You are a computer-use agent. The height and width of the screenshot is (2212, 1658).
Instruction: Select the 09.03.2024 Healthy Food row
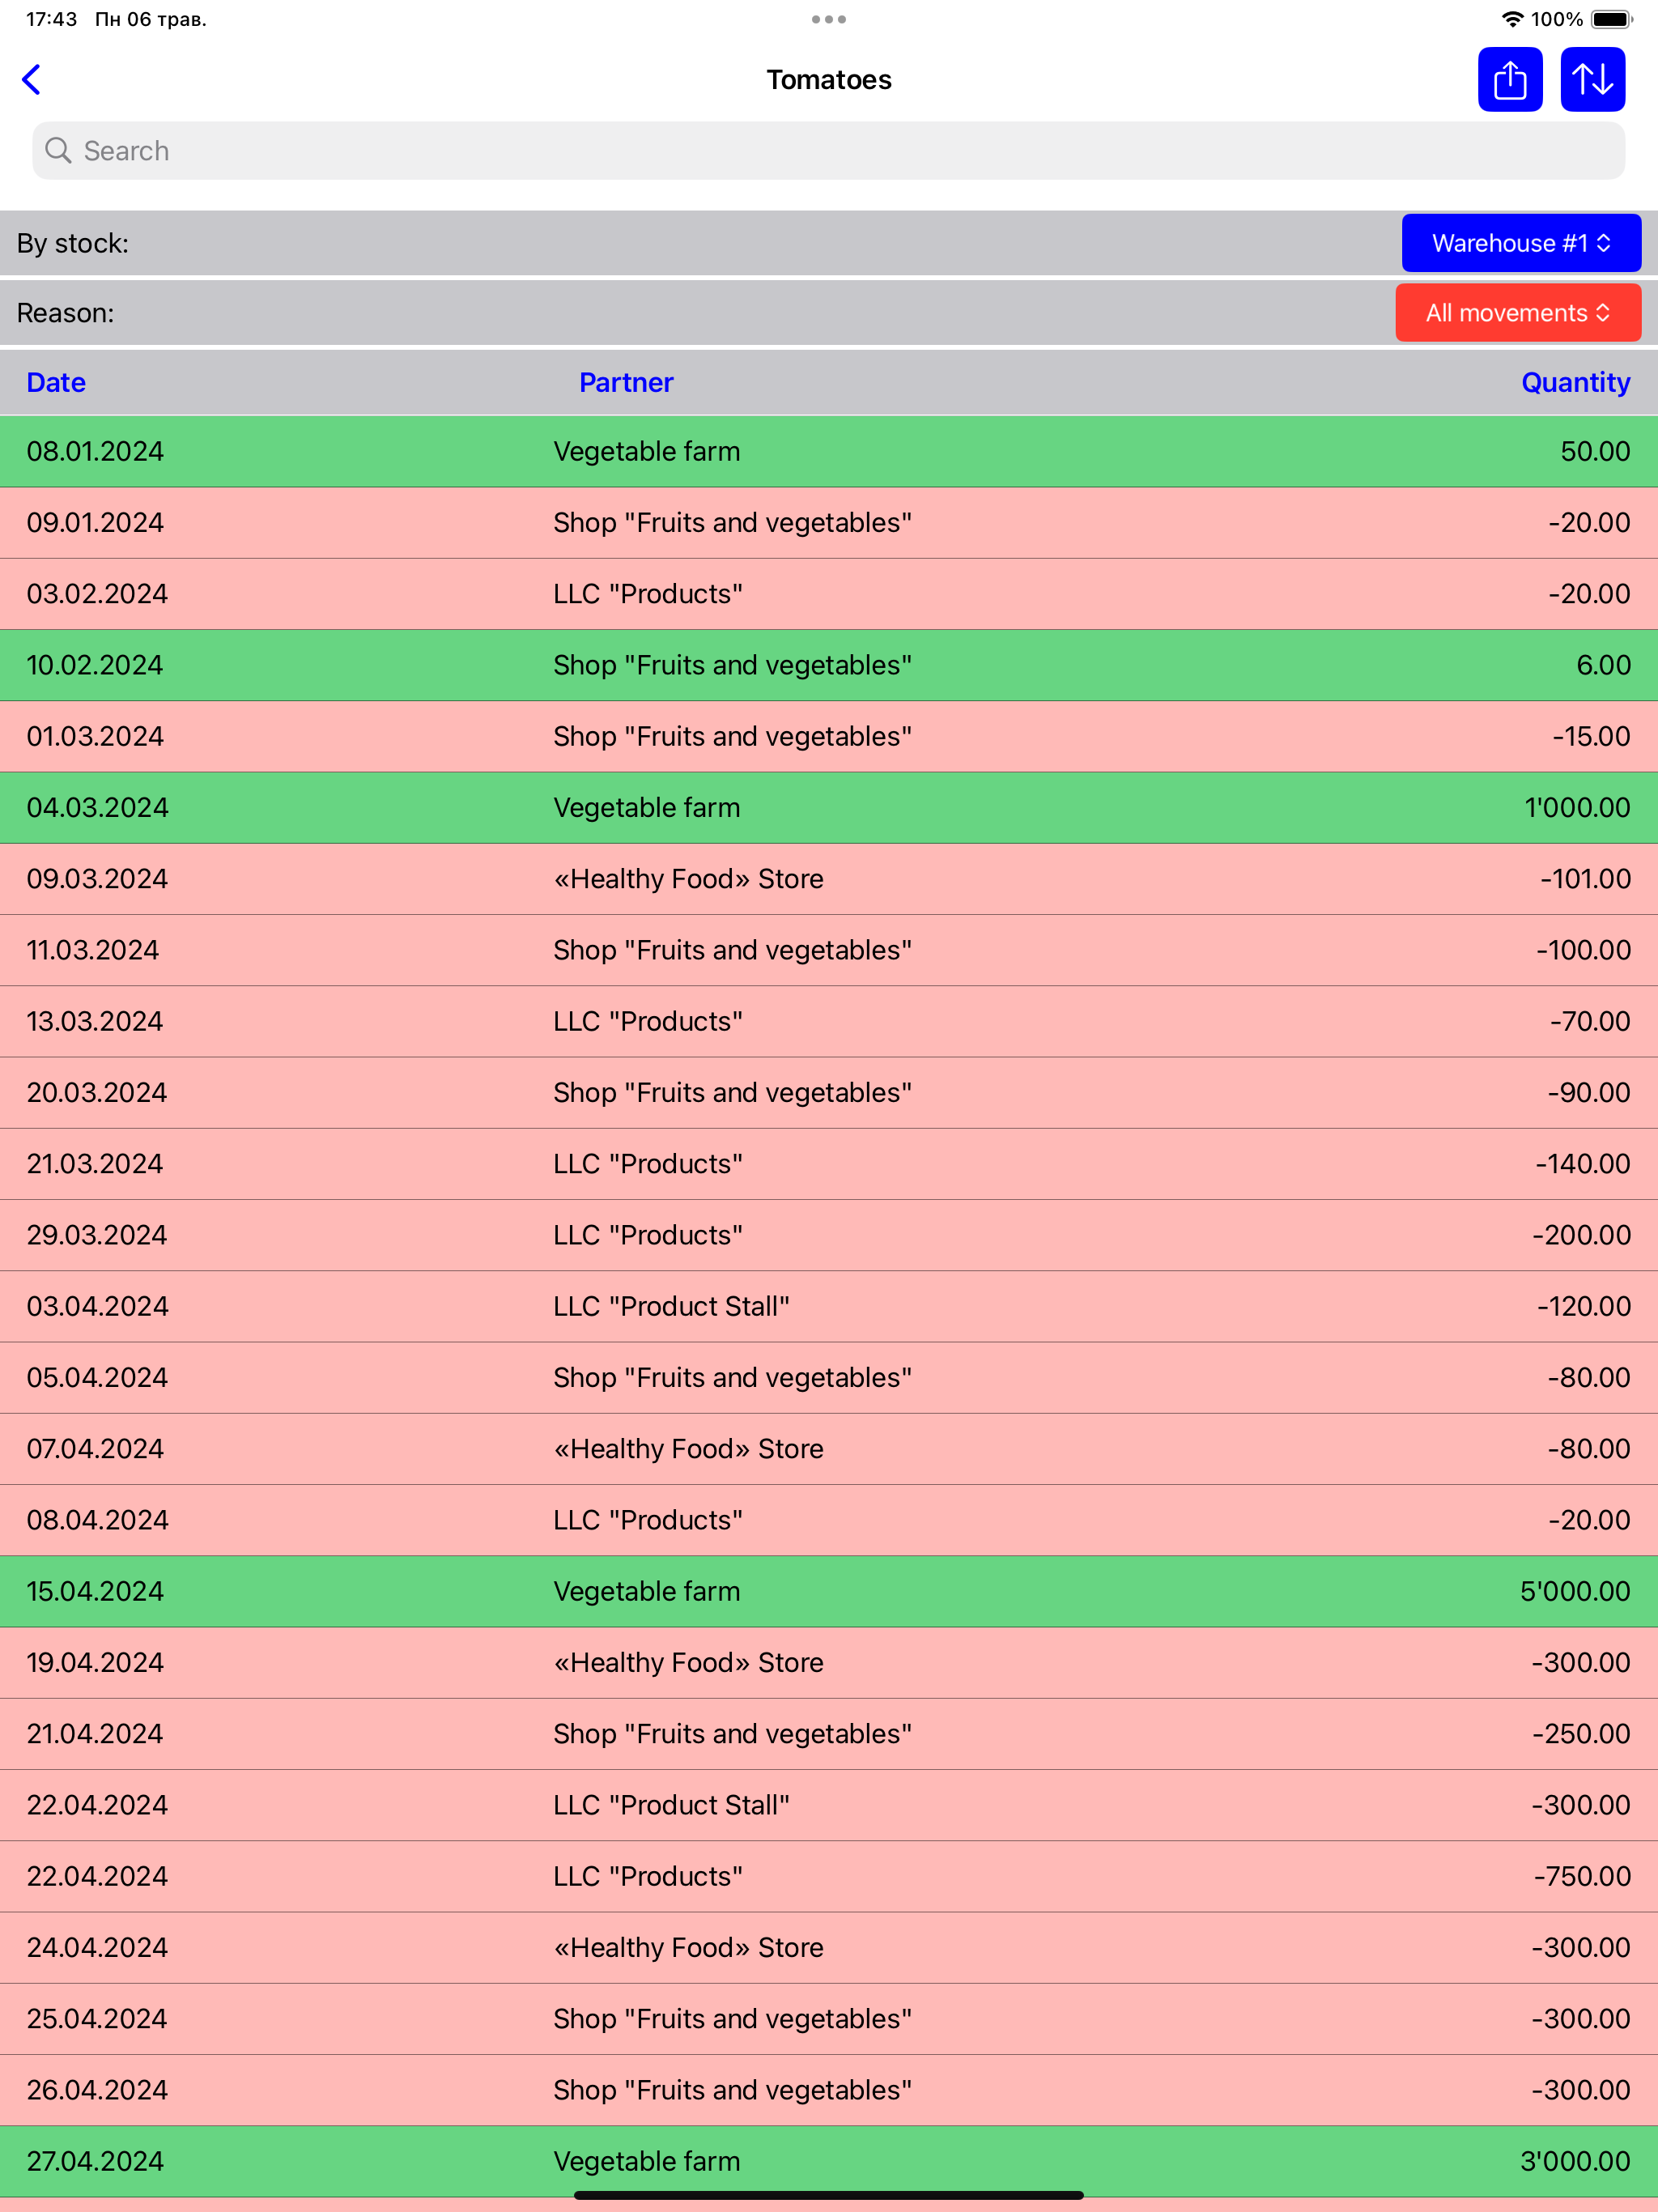tap(829, 879)
